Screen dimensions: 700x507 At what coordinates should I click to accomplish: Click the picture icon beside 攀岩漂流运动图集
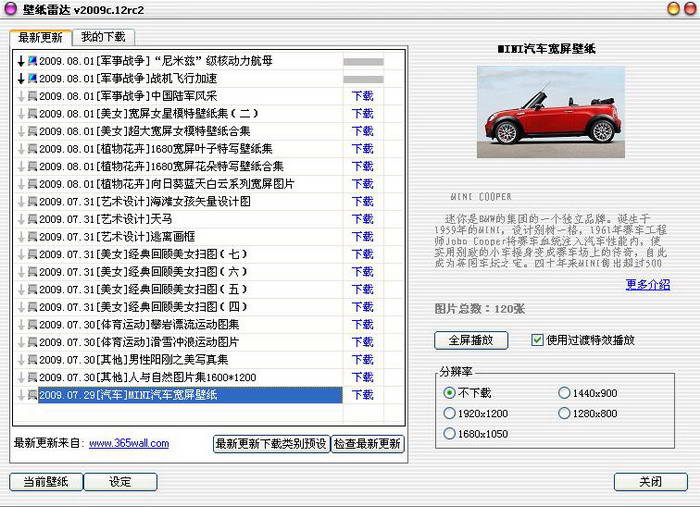point(33,324)
